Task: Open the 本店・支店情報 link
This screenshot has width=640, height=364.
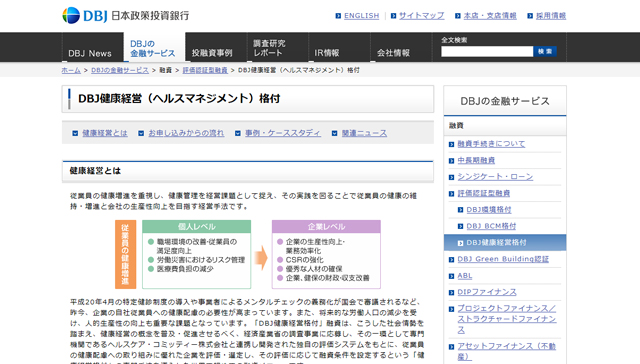Action: (x=490, y=16)
